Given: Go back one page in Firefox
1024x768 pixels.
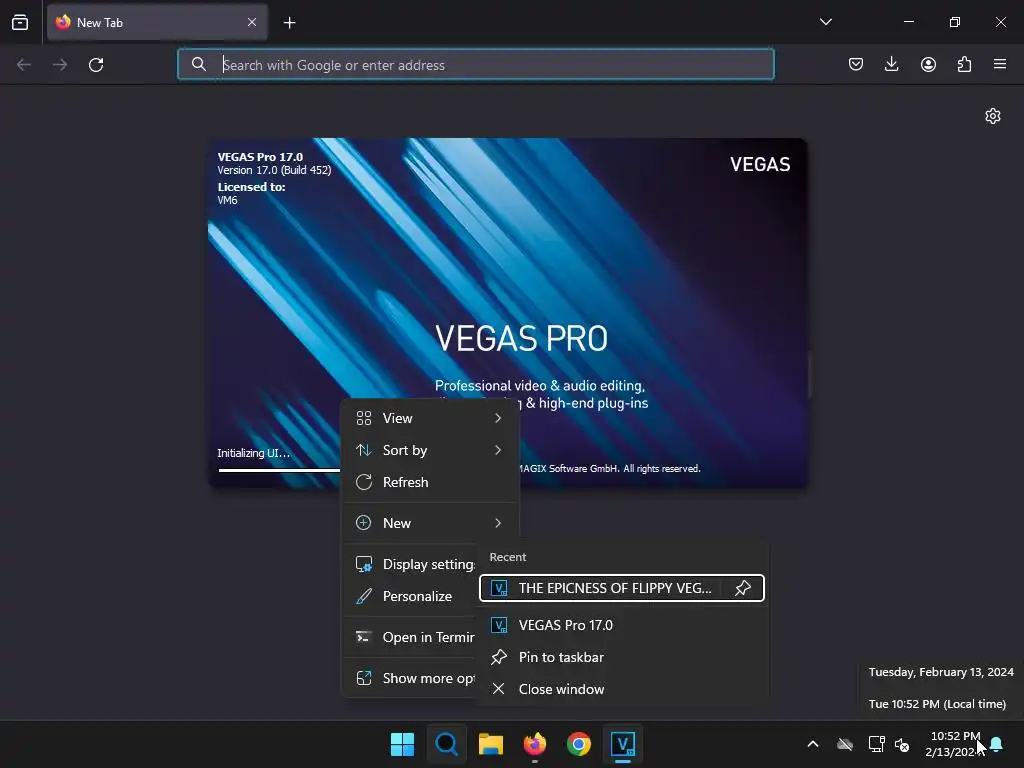Looking at the screenshot, I should [24, 65].
